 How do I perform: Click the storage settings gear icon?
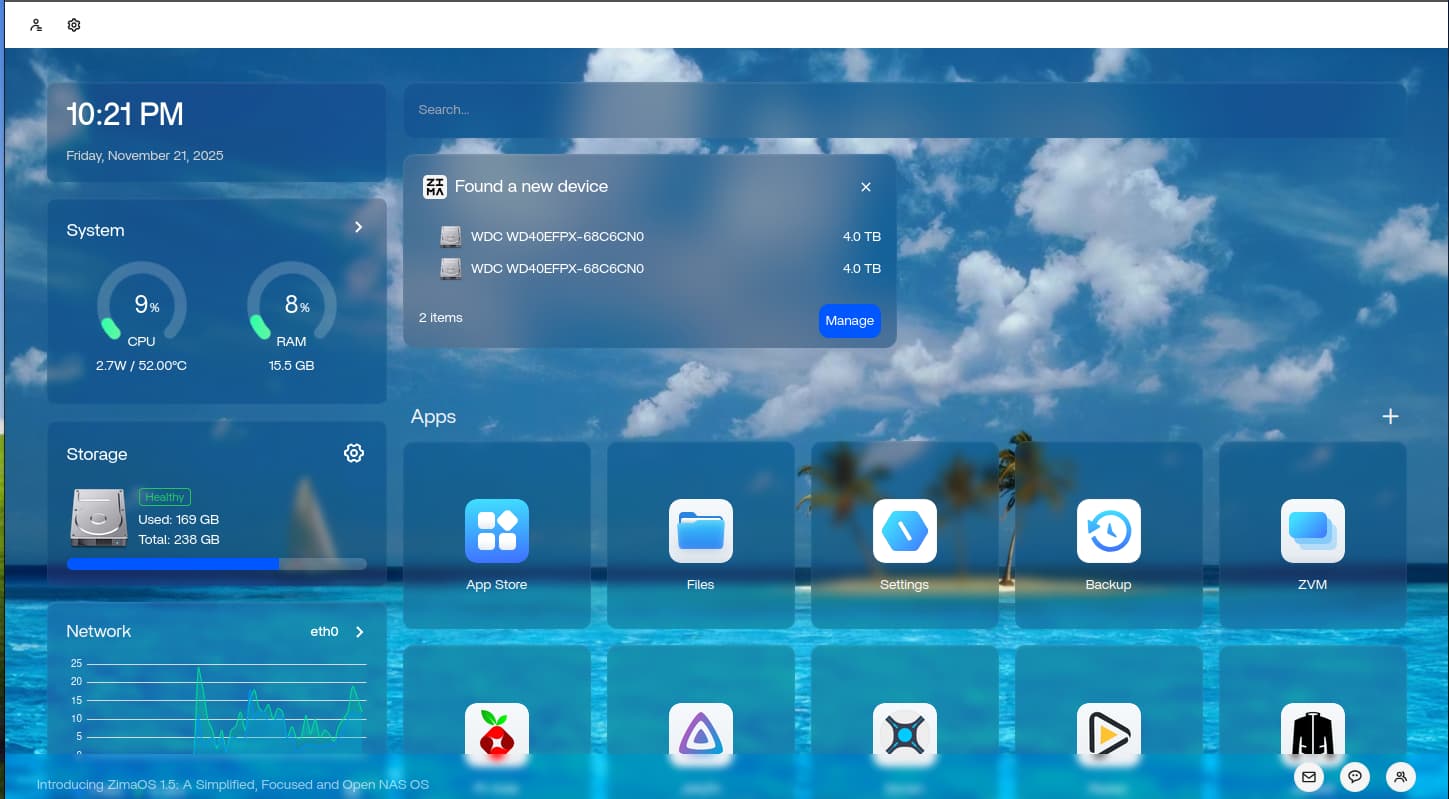coord(353,453)
